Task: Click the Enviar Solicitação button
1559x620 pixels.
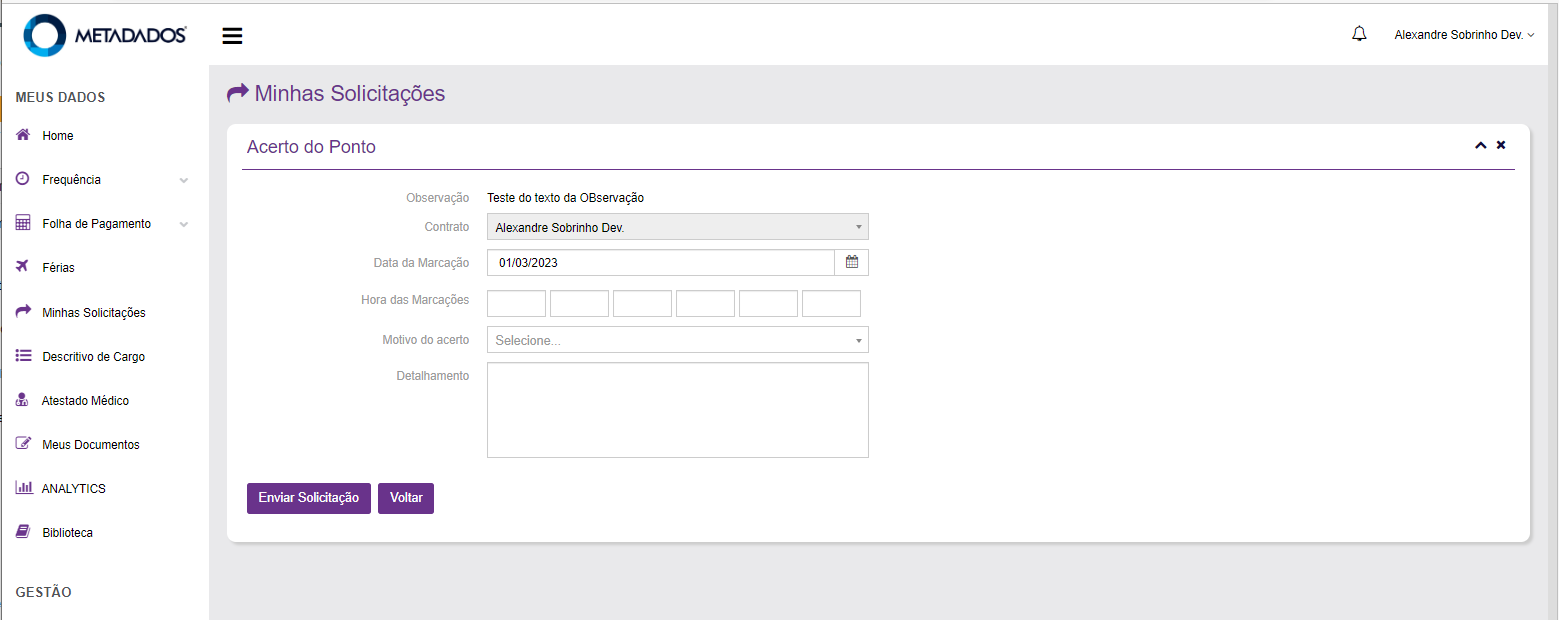Action: click(x=308, y=498)
